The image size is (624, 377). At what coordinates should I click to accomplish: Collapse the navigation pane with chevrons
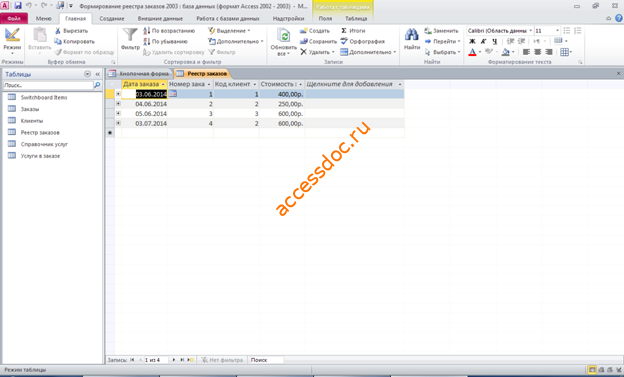pos(98,74)
